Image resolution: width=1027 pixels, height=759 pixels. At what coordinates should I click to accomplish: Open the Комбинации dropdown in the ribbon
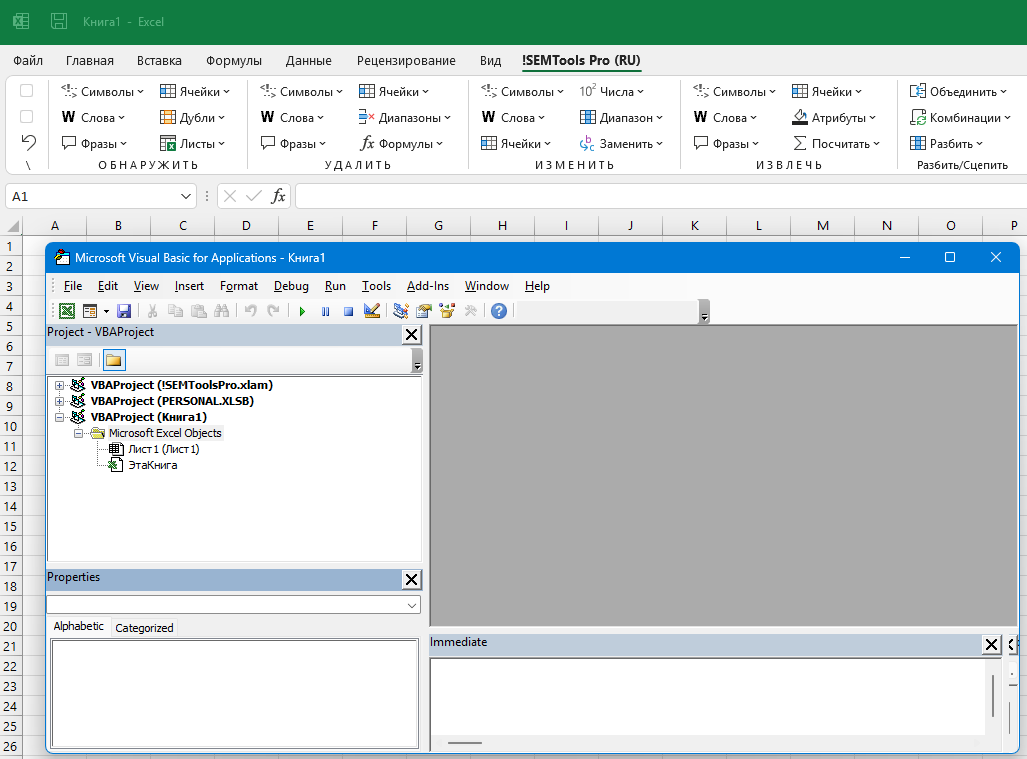pos(960,118)
